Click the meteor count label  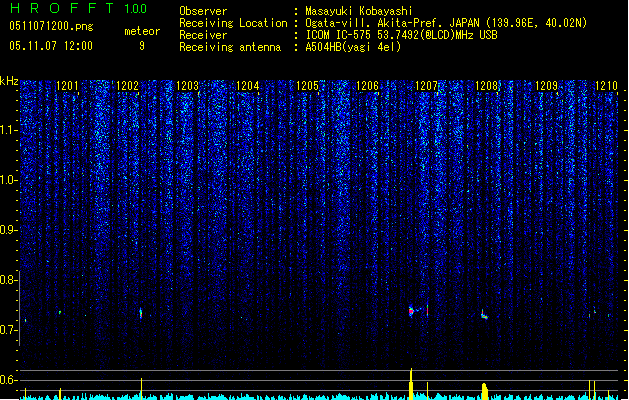[x=142, y=31]
